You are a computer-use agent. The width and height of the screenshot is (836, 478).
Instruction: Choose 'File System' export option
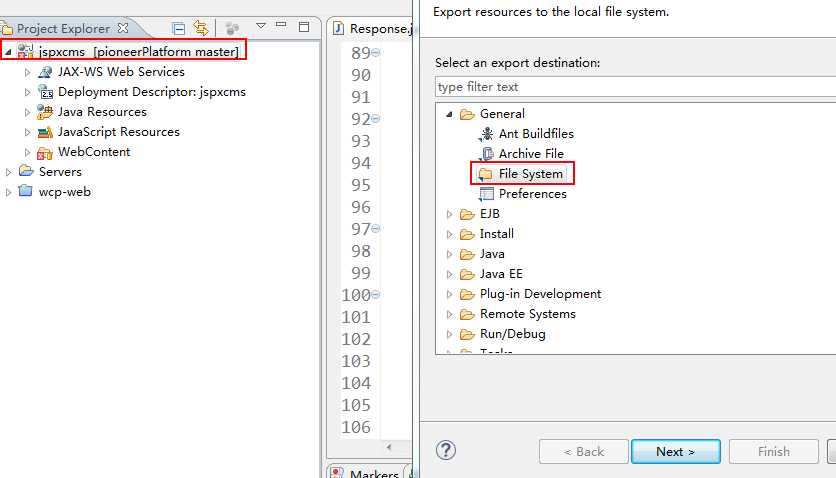point(530,174)
